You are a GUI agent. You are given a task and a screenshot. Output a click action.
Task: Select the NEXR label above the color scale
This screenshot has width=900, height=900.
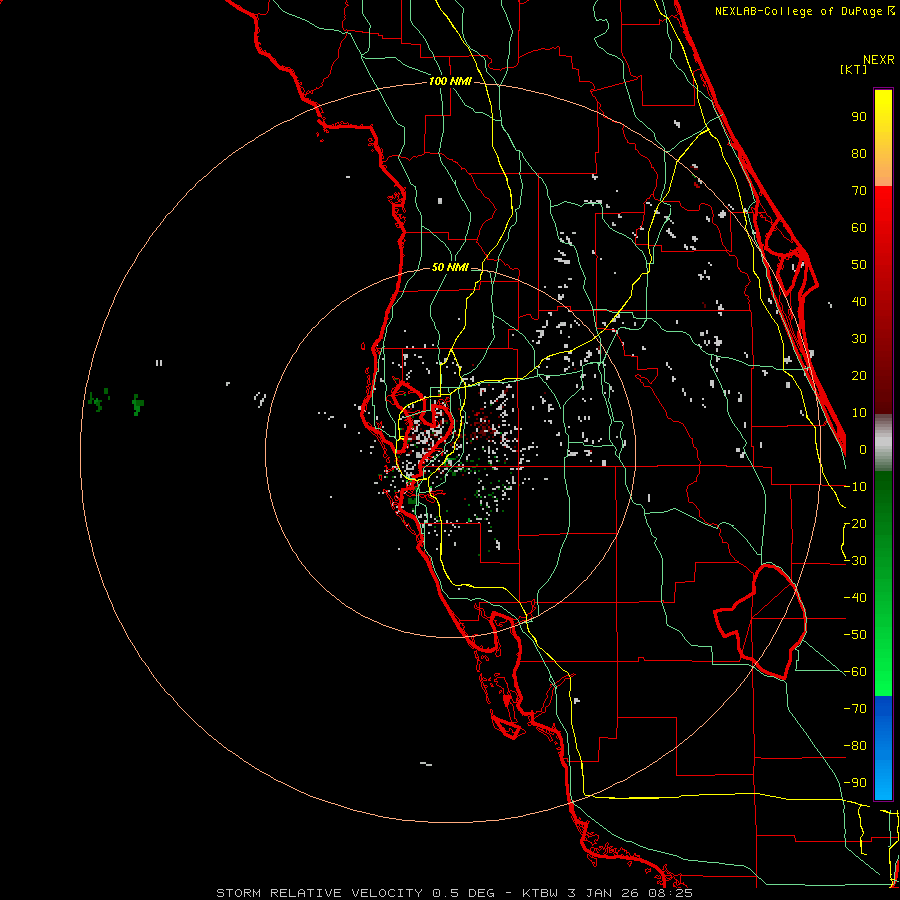879,60
